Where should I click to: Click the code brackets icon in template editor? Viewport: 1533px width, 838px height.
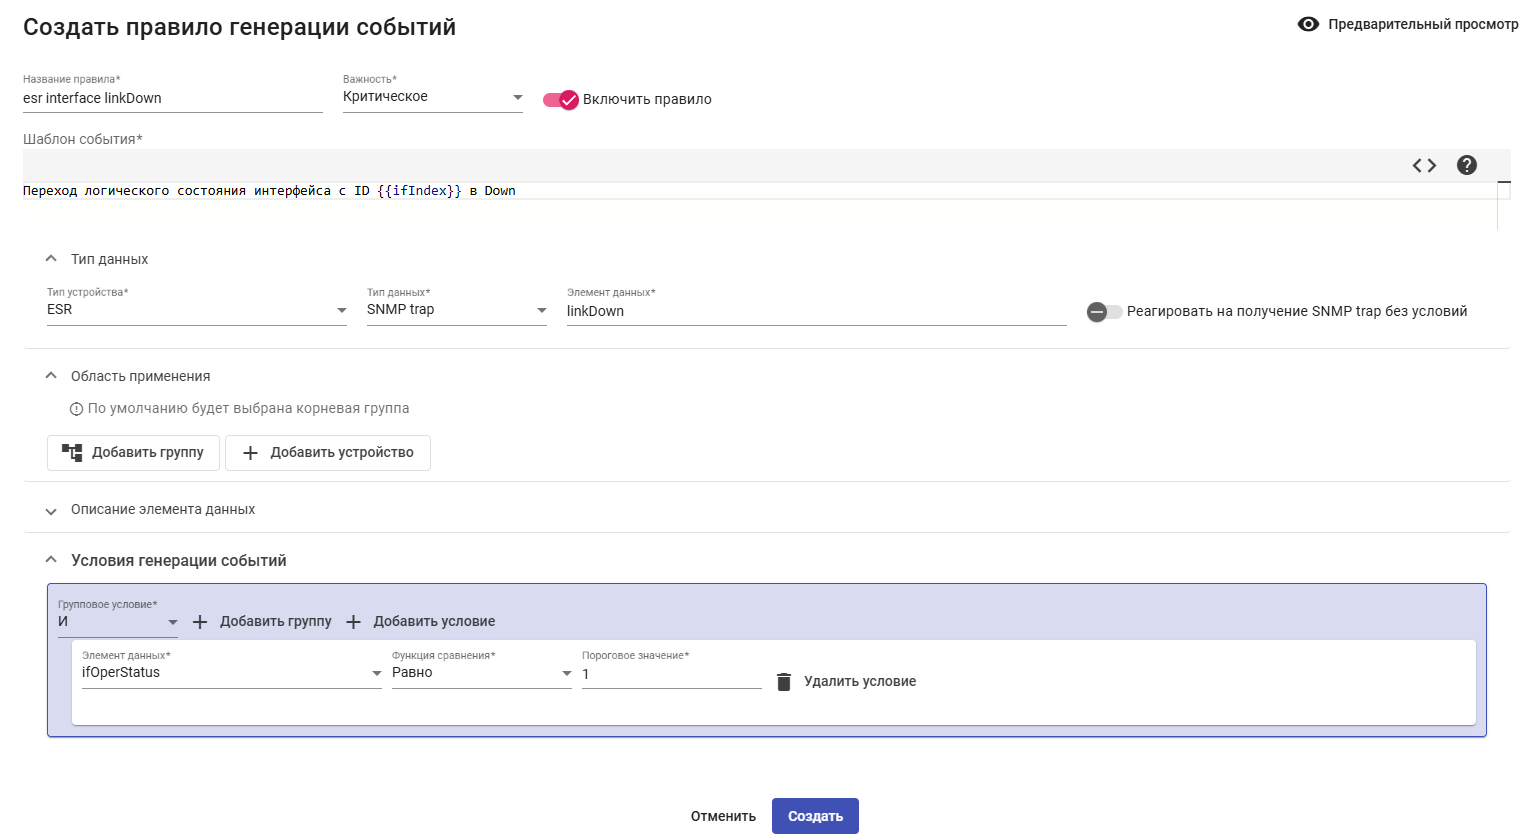coord(1424,165)
